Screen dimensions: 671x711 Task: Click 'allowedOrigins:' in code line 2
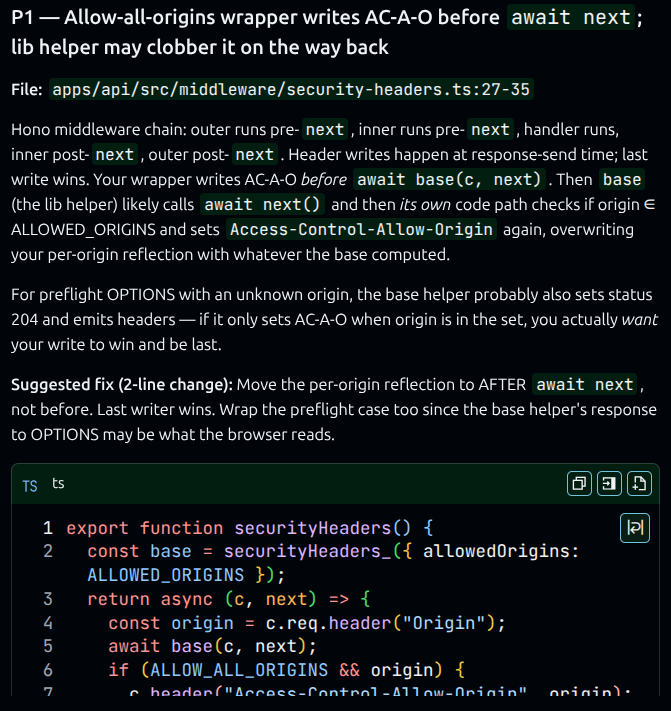click(501, 551)
